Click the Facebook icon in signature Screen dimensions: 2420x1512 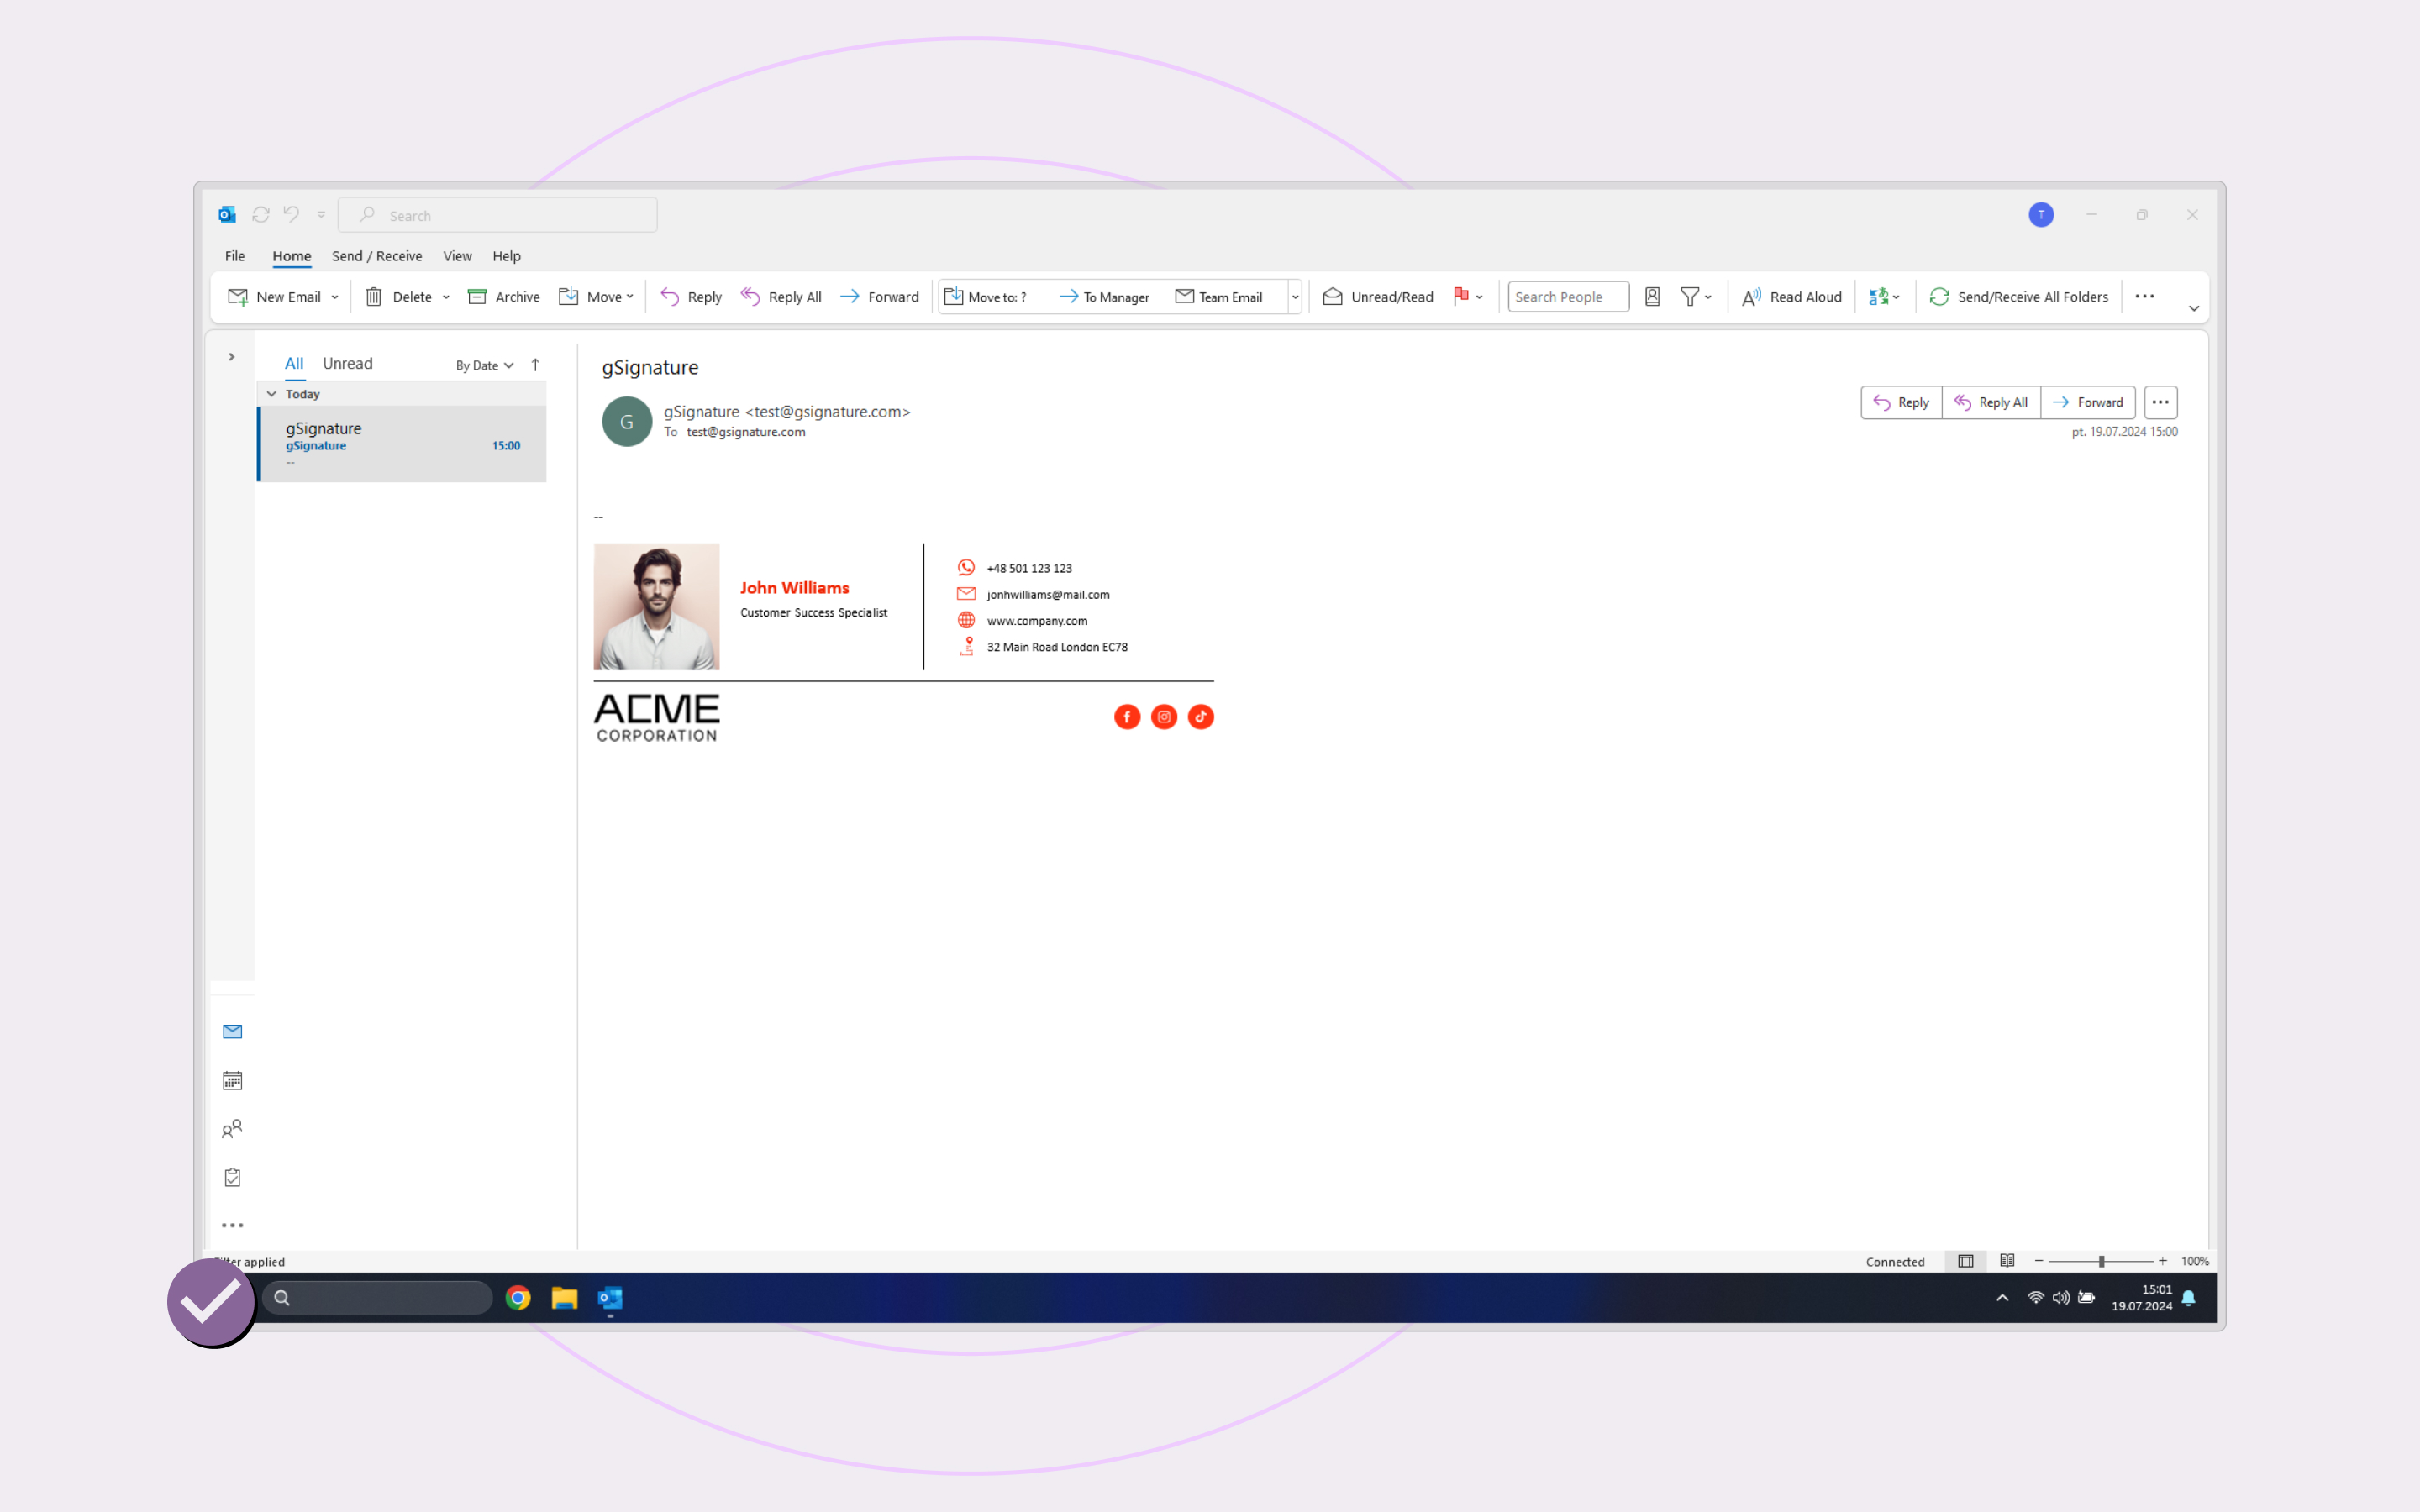[1127, 717]
